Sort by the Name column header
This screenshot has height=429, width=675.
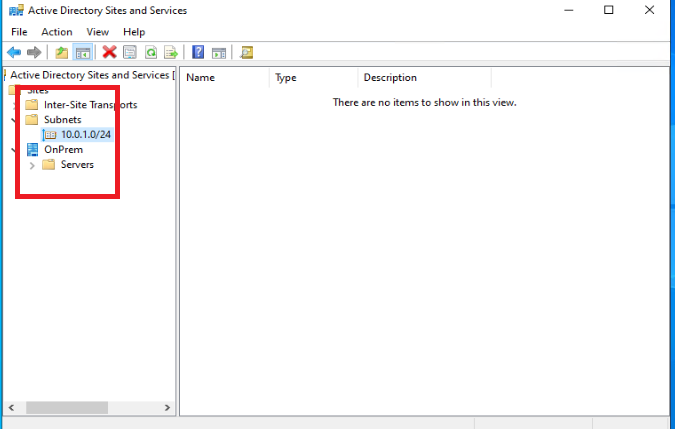(x=224, y=78)
